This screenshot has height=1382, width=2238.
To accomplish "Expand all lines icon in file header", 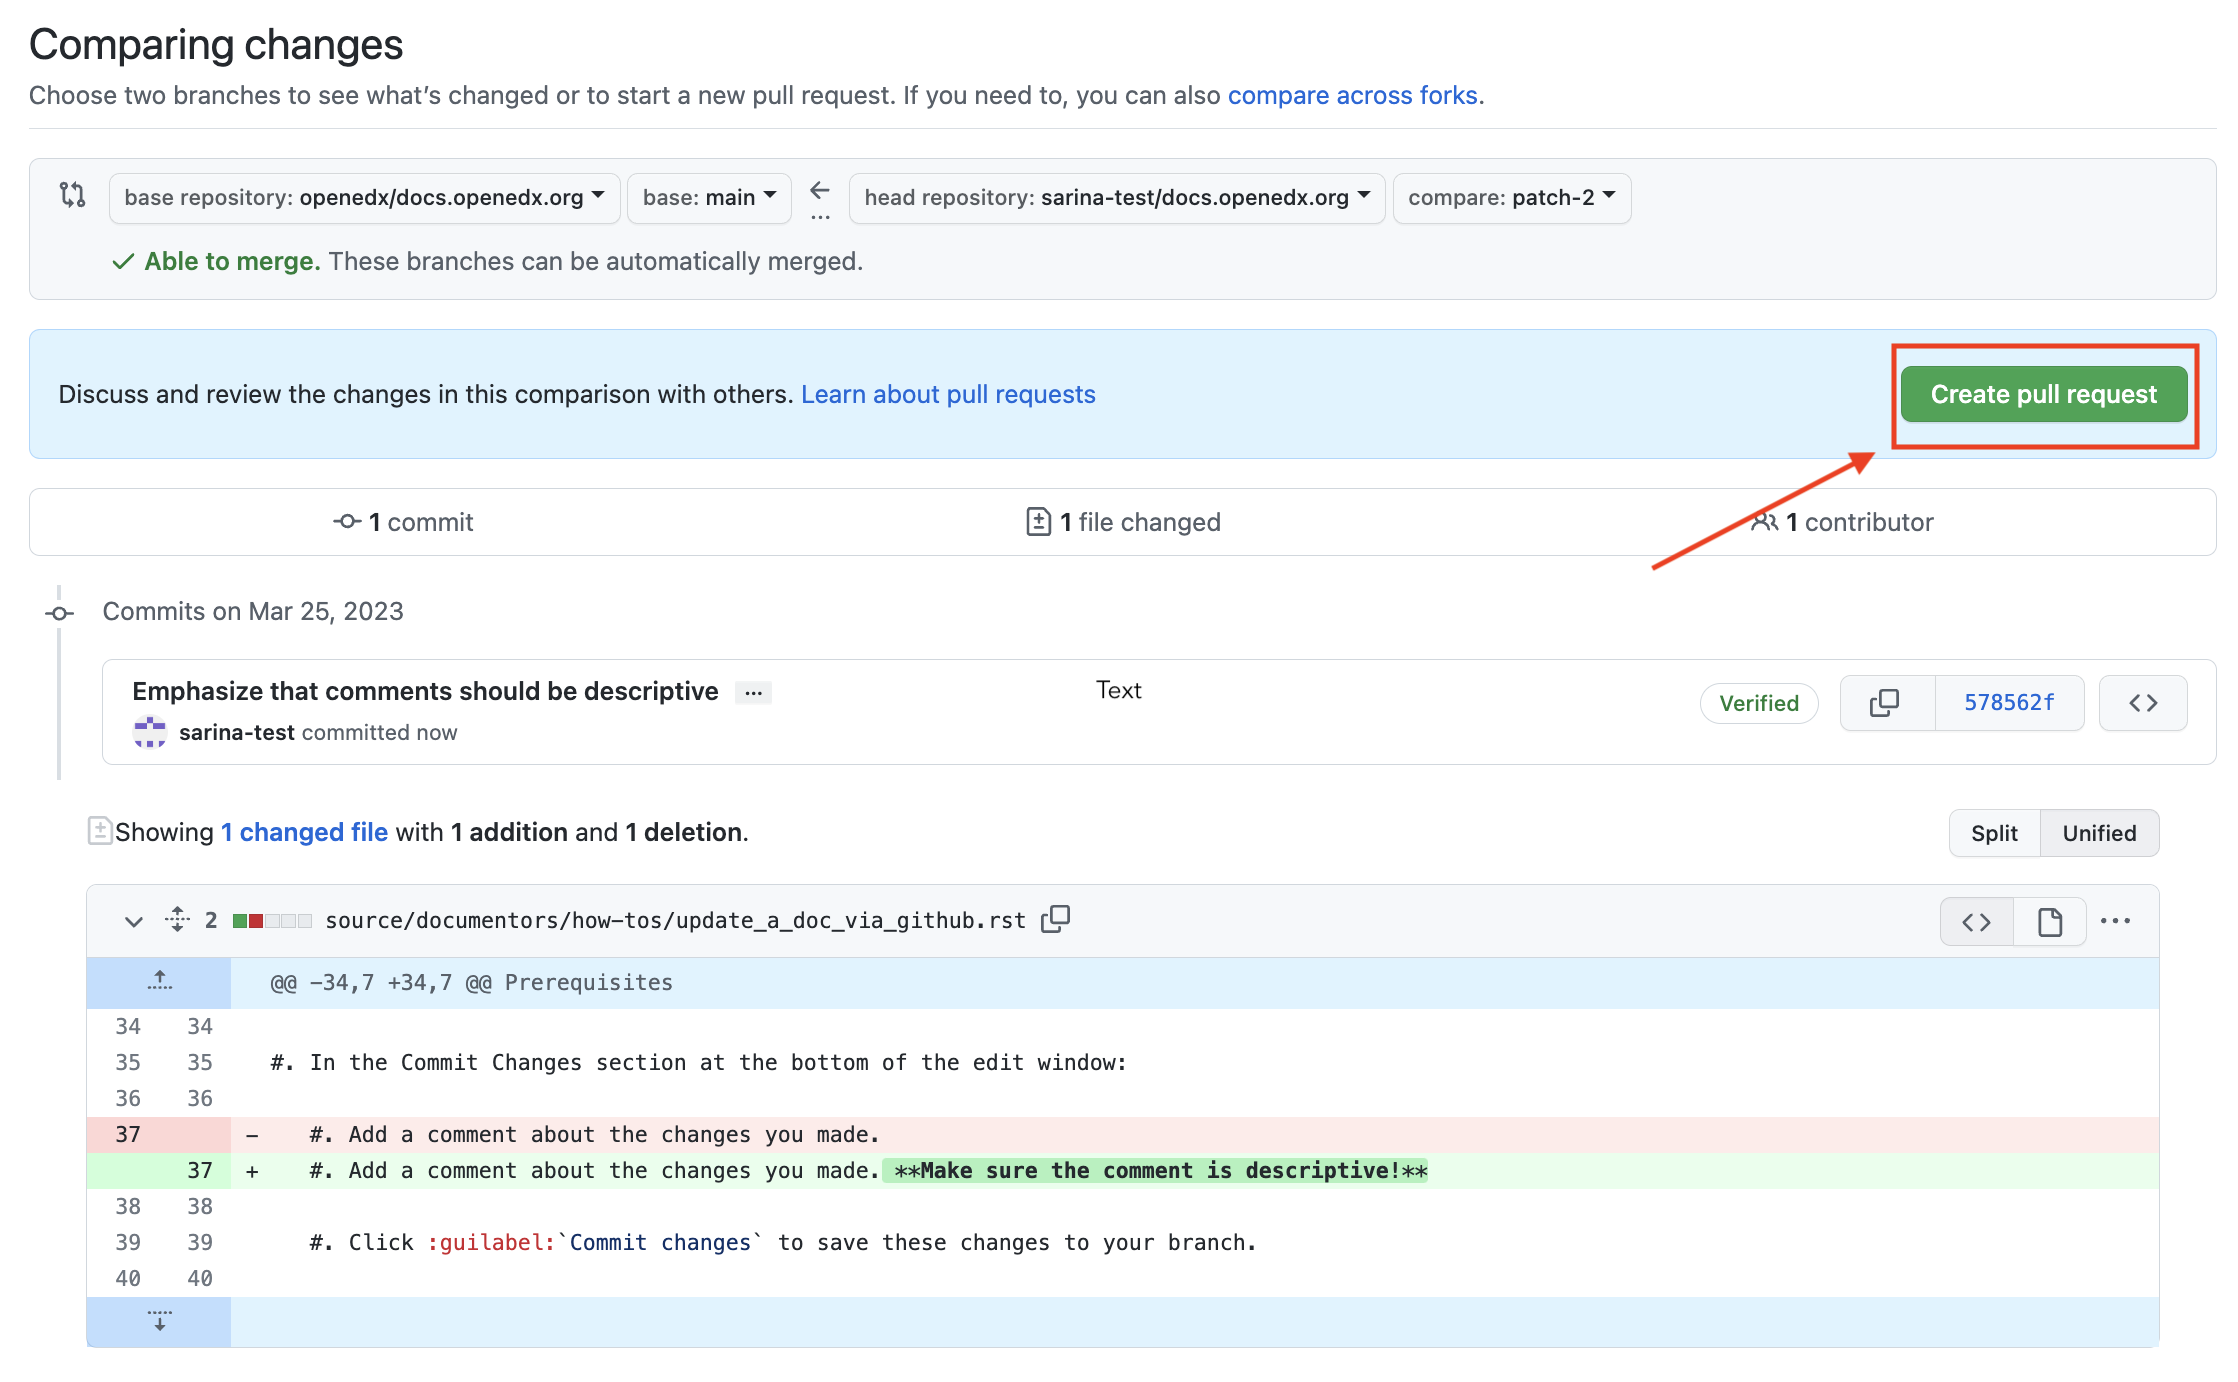I will tap(177, 920).
